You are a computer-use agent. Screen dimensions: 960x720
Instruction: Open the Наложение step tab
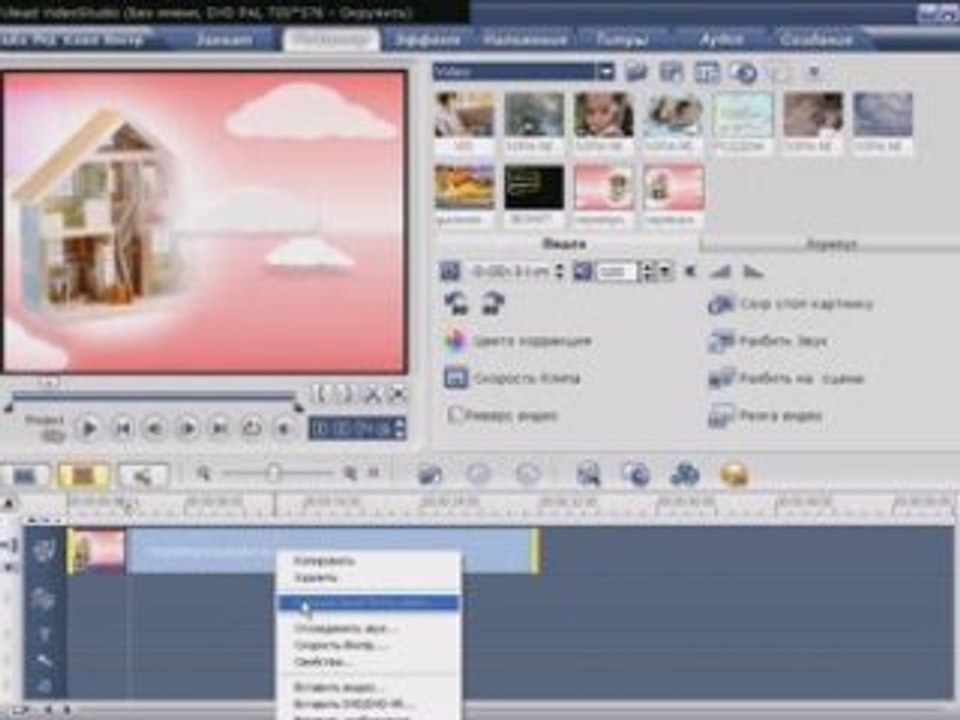point(525,40)
